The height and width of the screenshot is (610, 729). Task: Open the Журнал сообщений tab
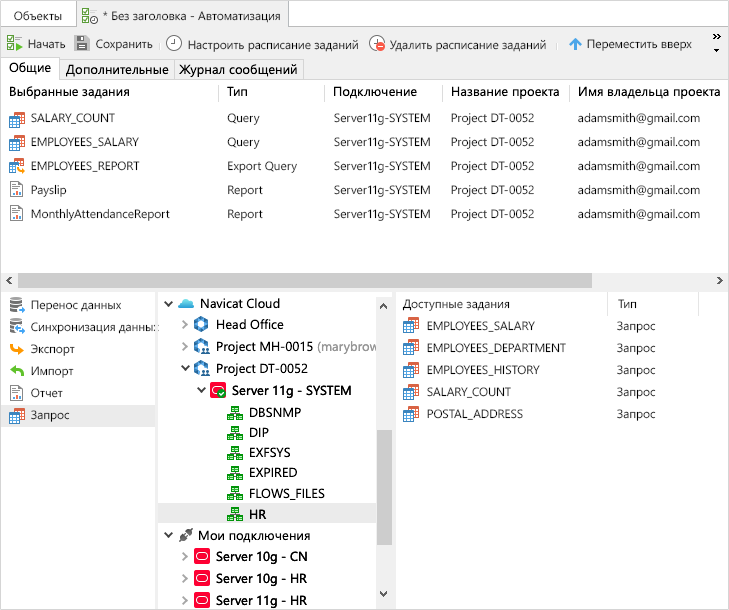point(238,70)
